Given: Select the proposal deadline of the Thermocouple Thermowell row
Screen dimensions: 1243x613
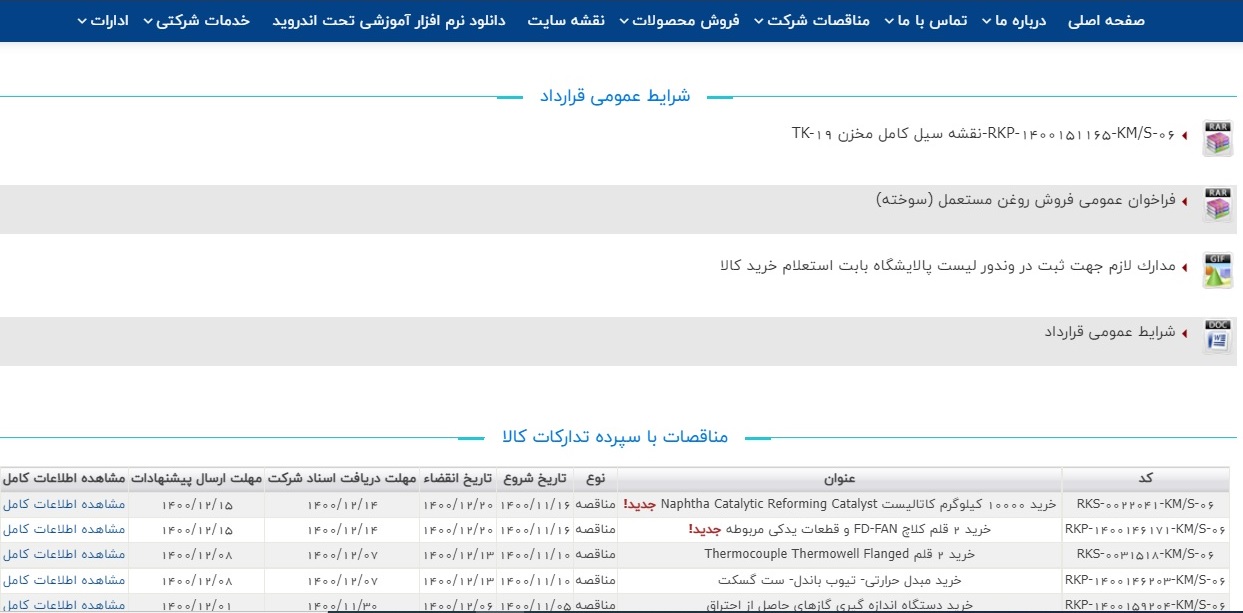Looking at the screenshot, I should tap(196, 554).
